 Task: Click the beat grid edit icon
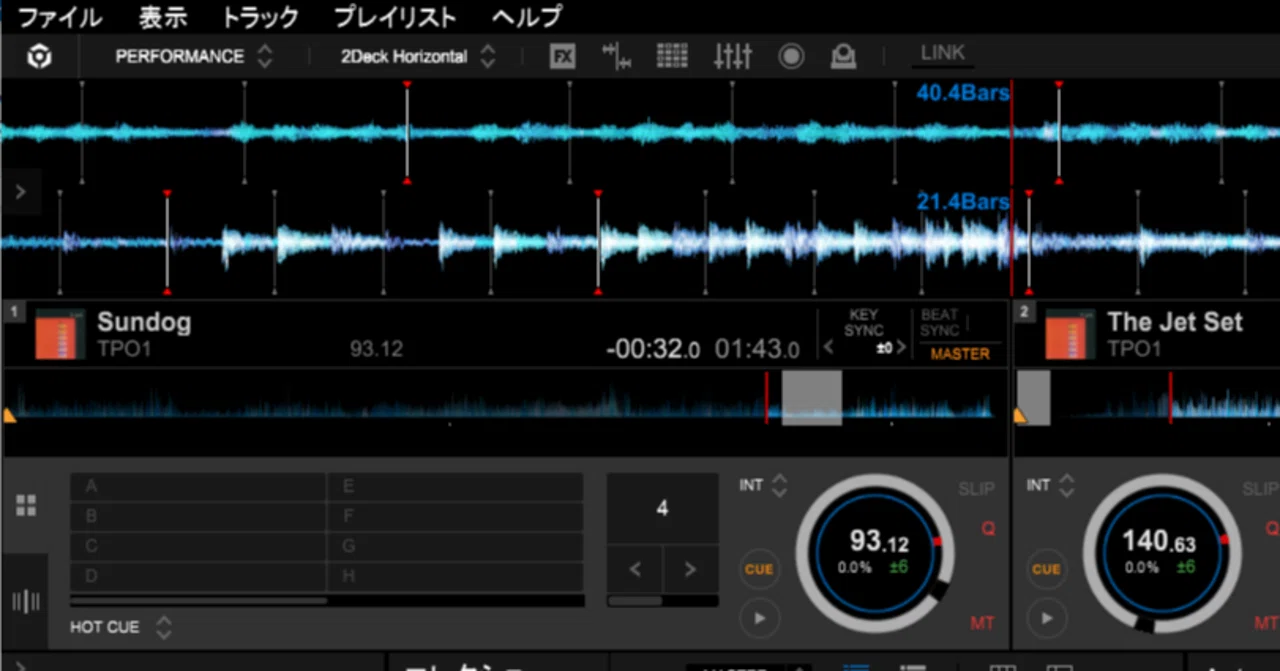(617, 56)
